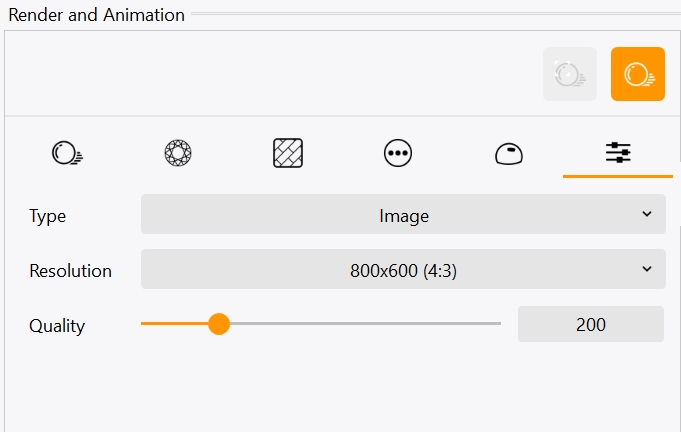
Task: Open the dome environment tab
Action: point(508,153)
